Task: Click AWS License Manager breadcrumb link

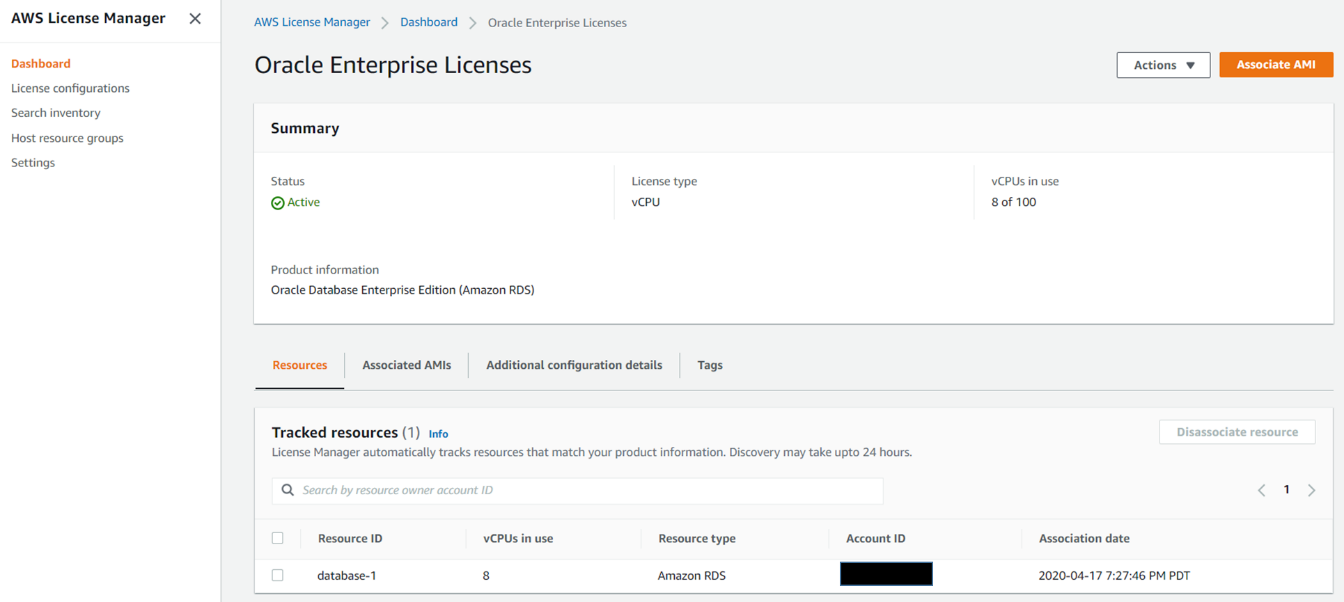Action: coord(312,22)
